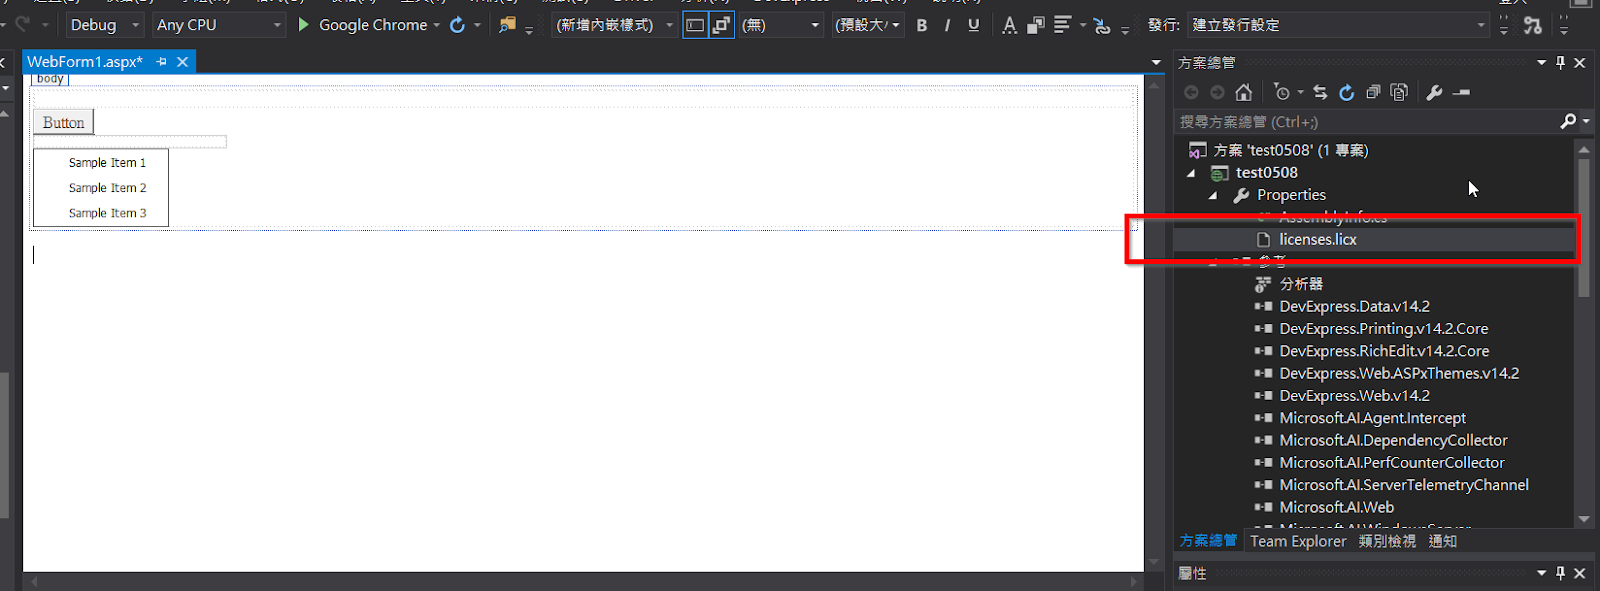Open the Debug configuration dropdown
This screenshot has height=591, width=1600.
[x=104, y=25]
